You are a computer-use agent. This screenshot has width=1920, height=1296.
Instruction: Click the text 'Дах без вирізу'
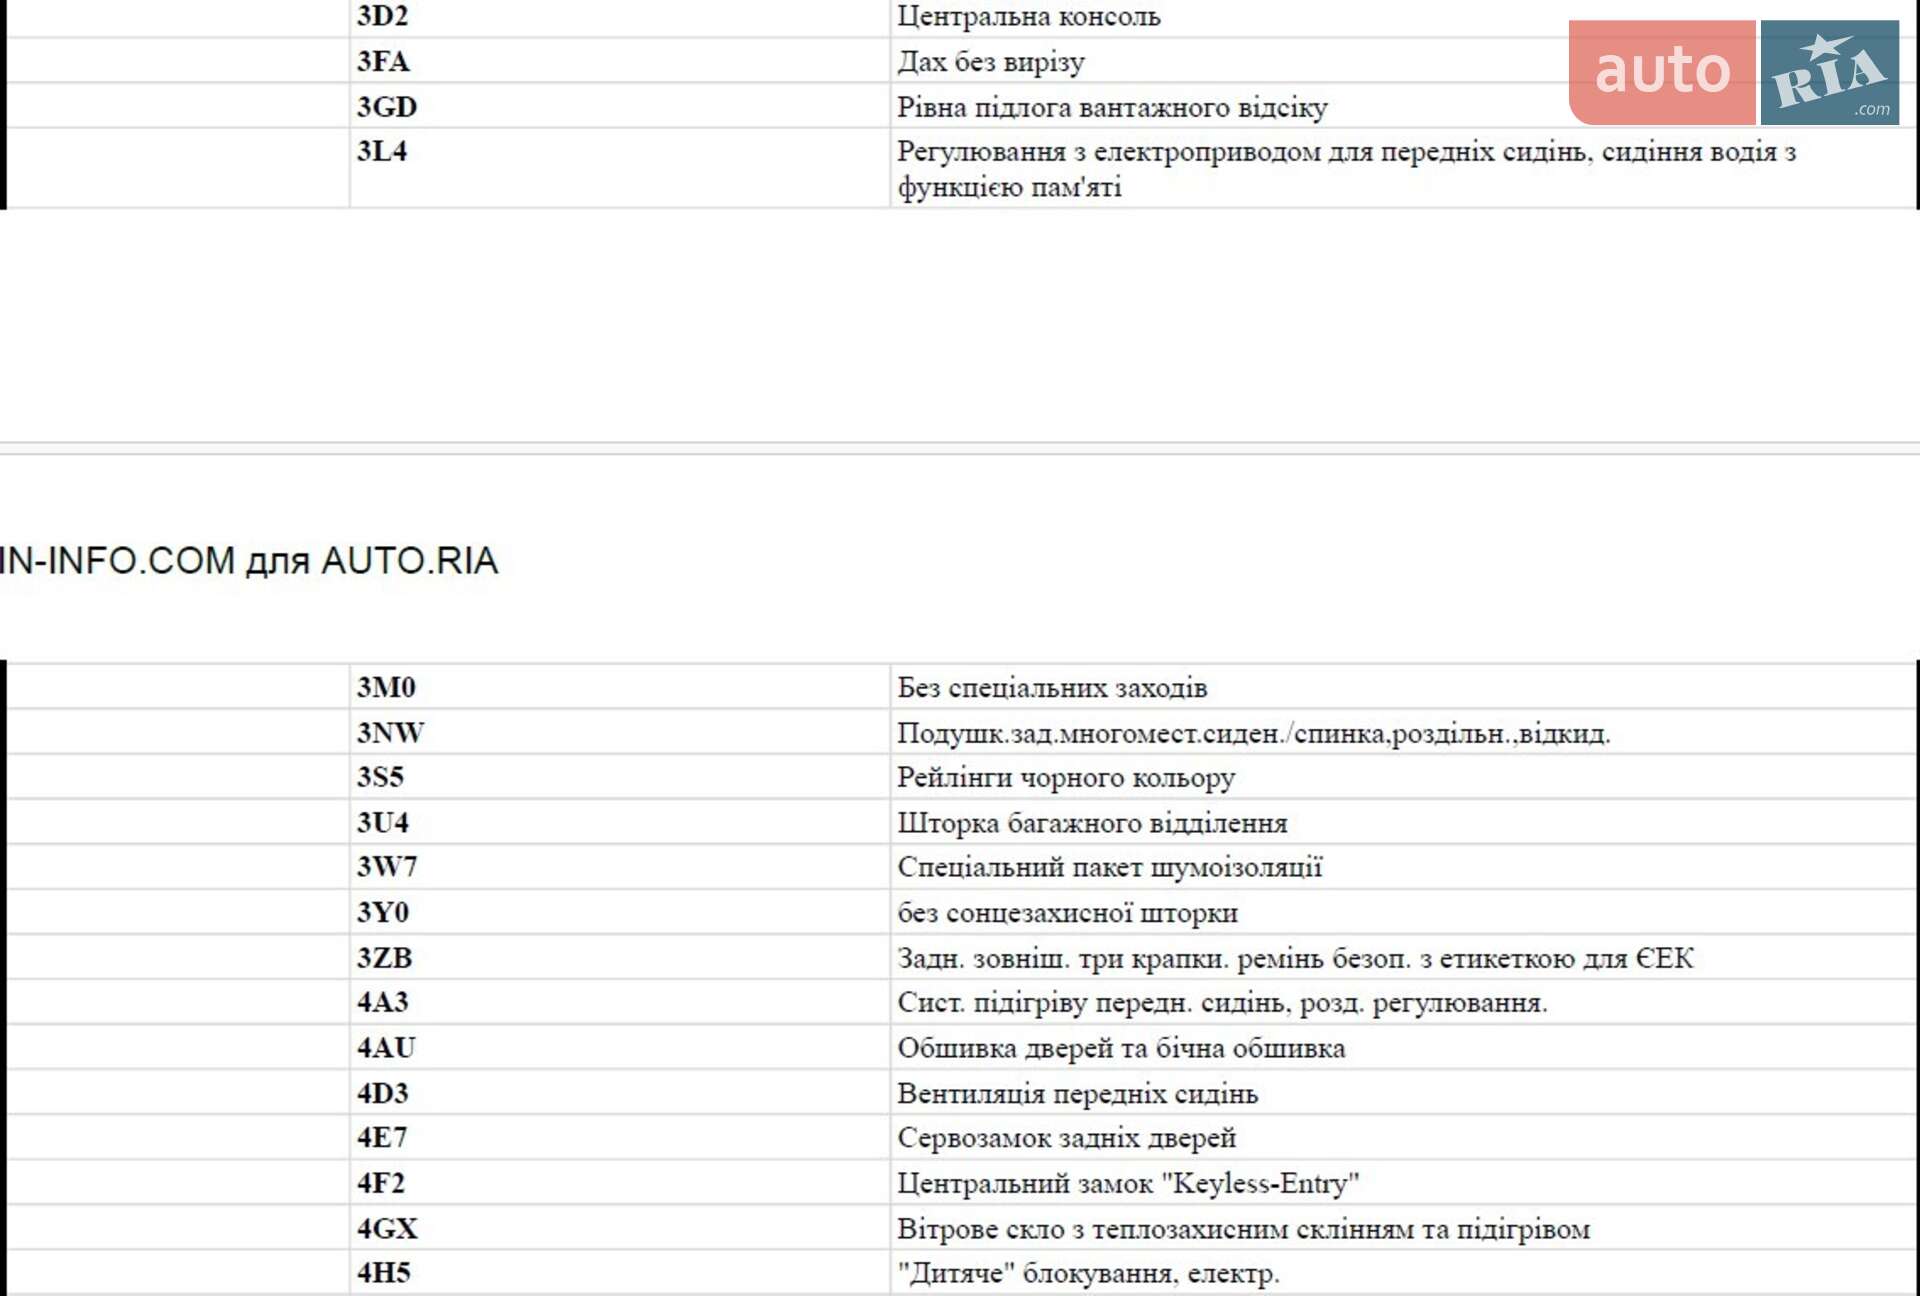(x=991, y=62)
